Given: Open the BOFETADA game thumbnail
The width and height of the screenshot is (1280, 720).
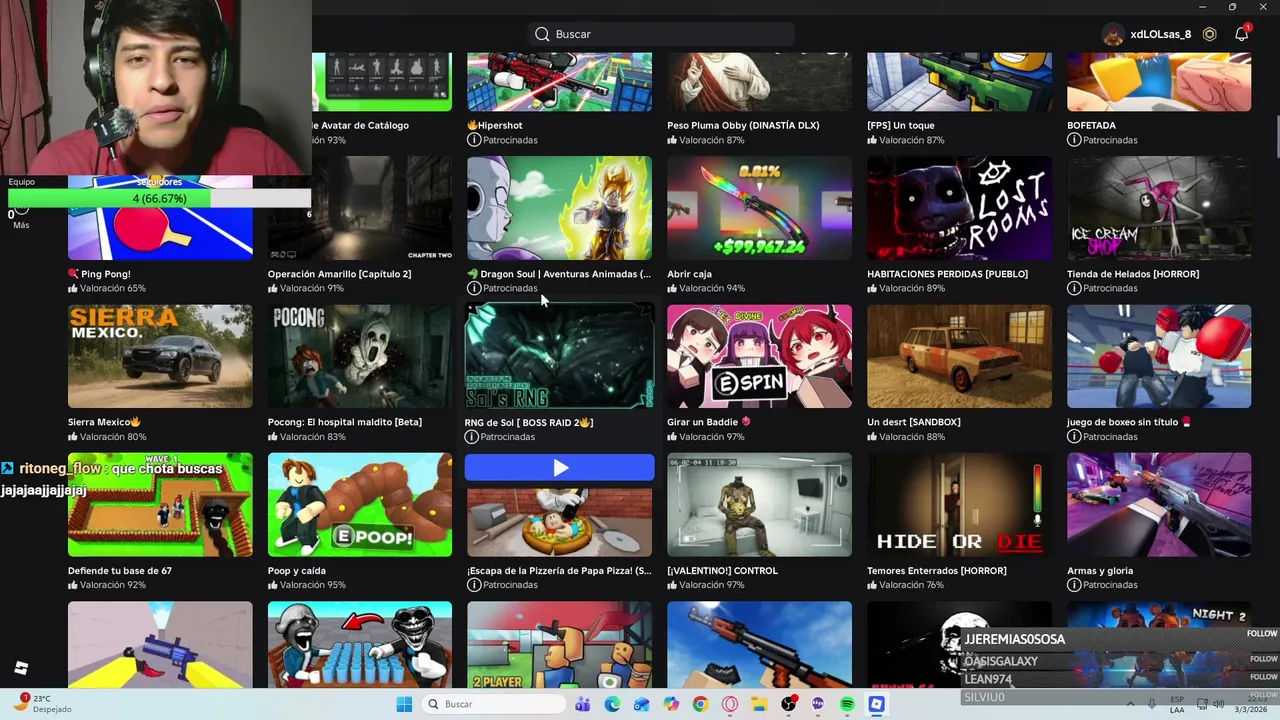Looking at the screenshot, I should tap(1159, 82).
